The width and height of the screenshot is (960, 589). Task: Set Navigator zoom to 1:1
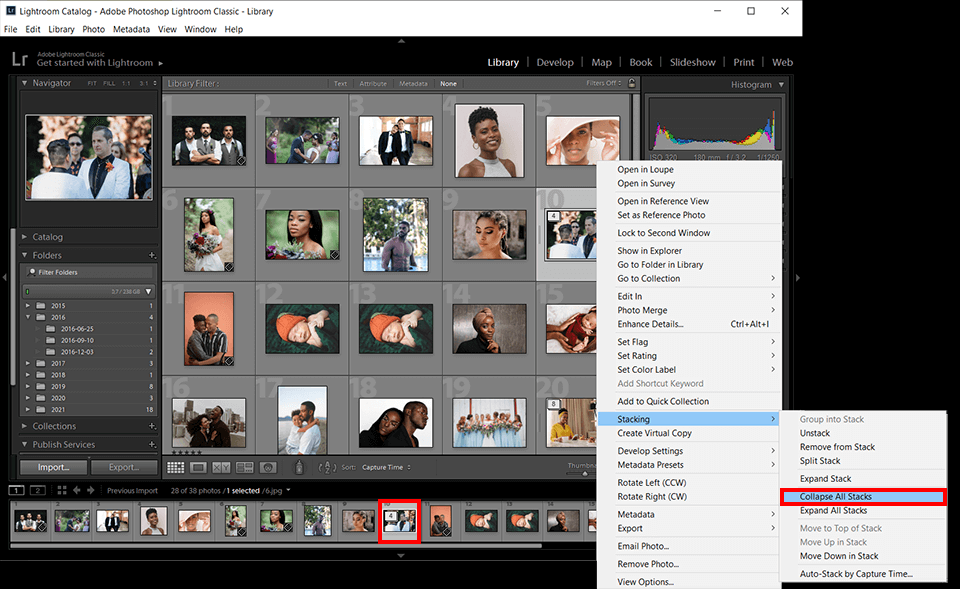pos(126,83)
